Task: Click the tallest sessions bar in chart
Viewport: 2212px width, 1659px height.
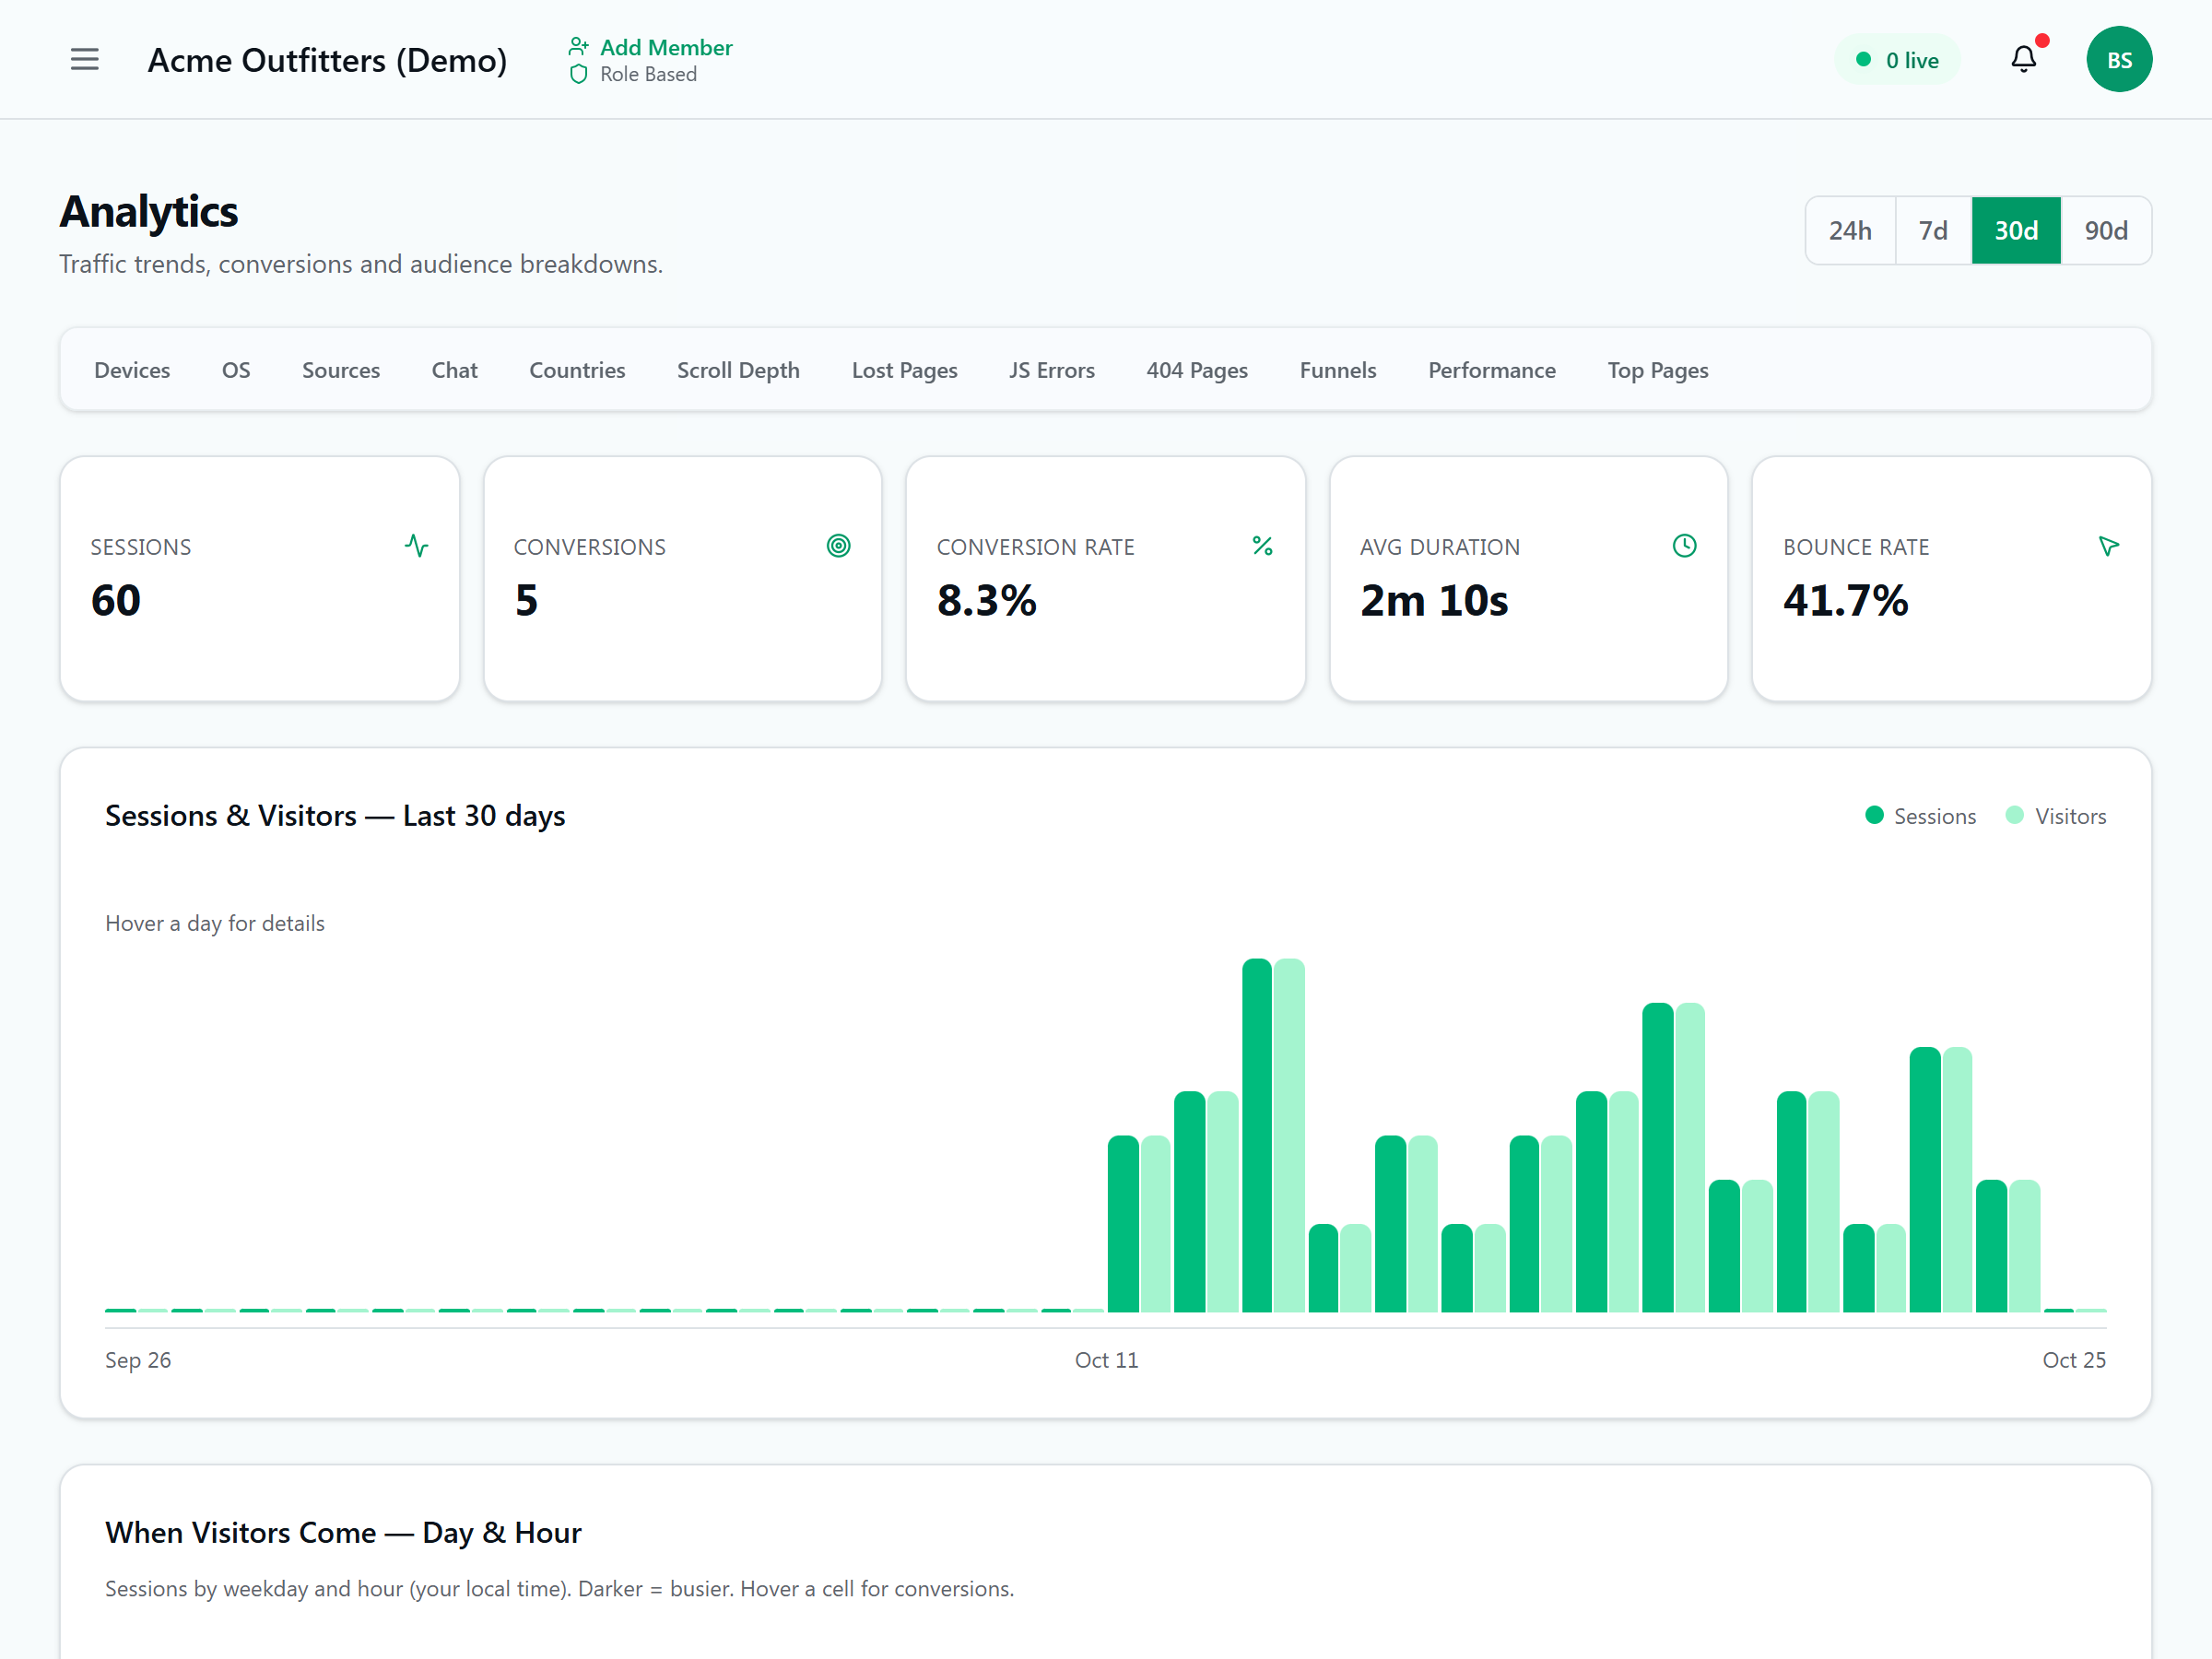Action: (x=1257, y=1135)
